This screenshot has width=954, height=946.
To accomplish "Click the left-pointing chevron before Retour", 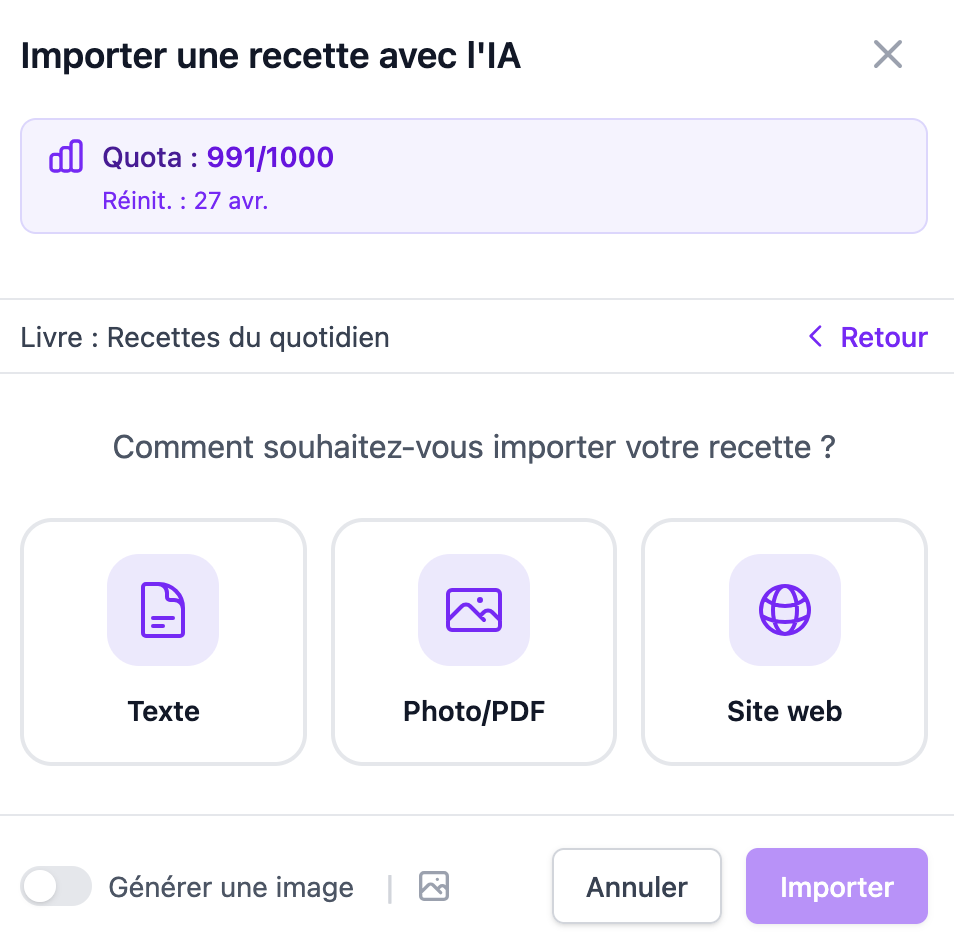I will coord(815,337).
